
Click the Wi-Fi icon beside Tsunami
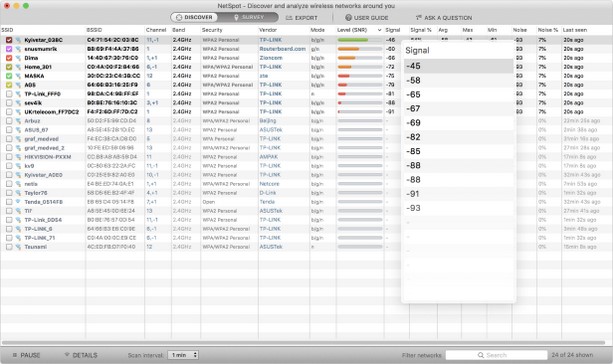tap(18, 247)
